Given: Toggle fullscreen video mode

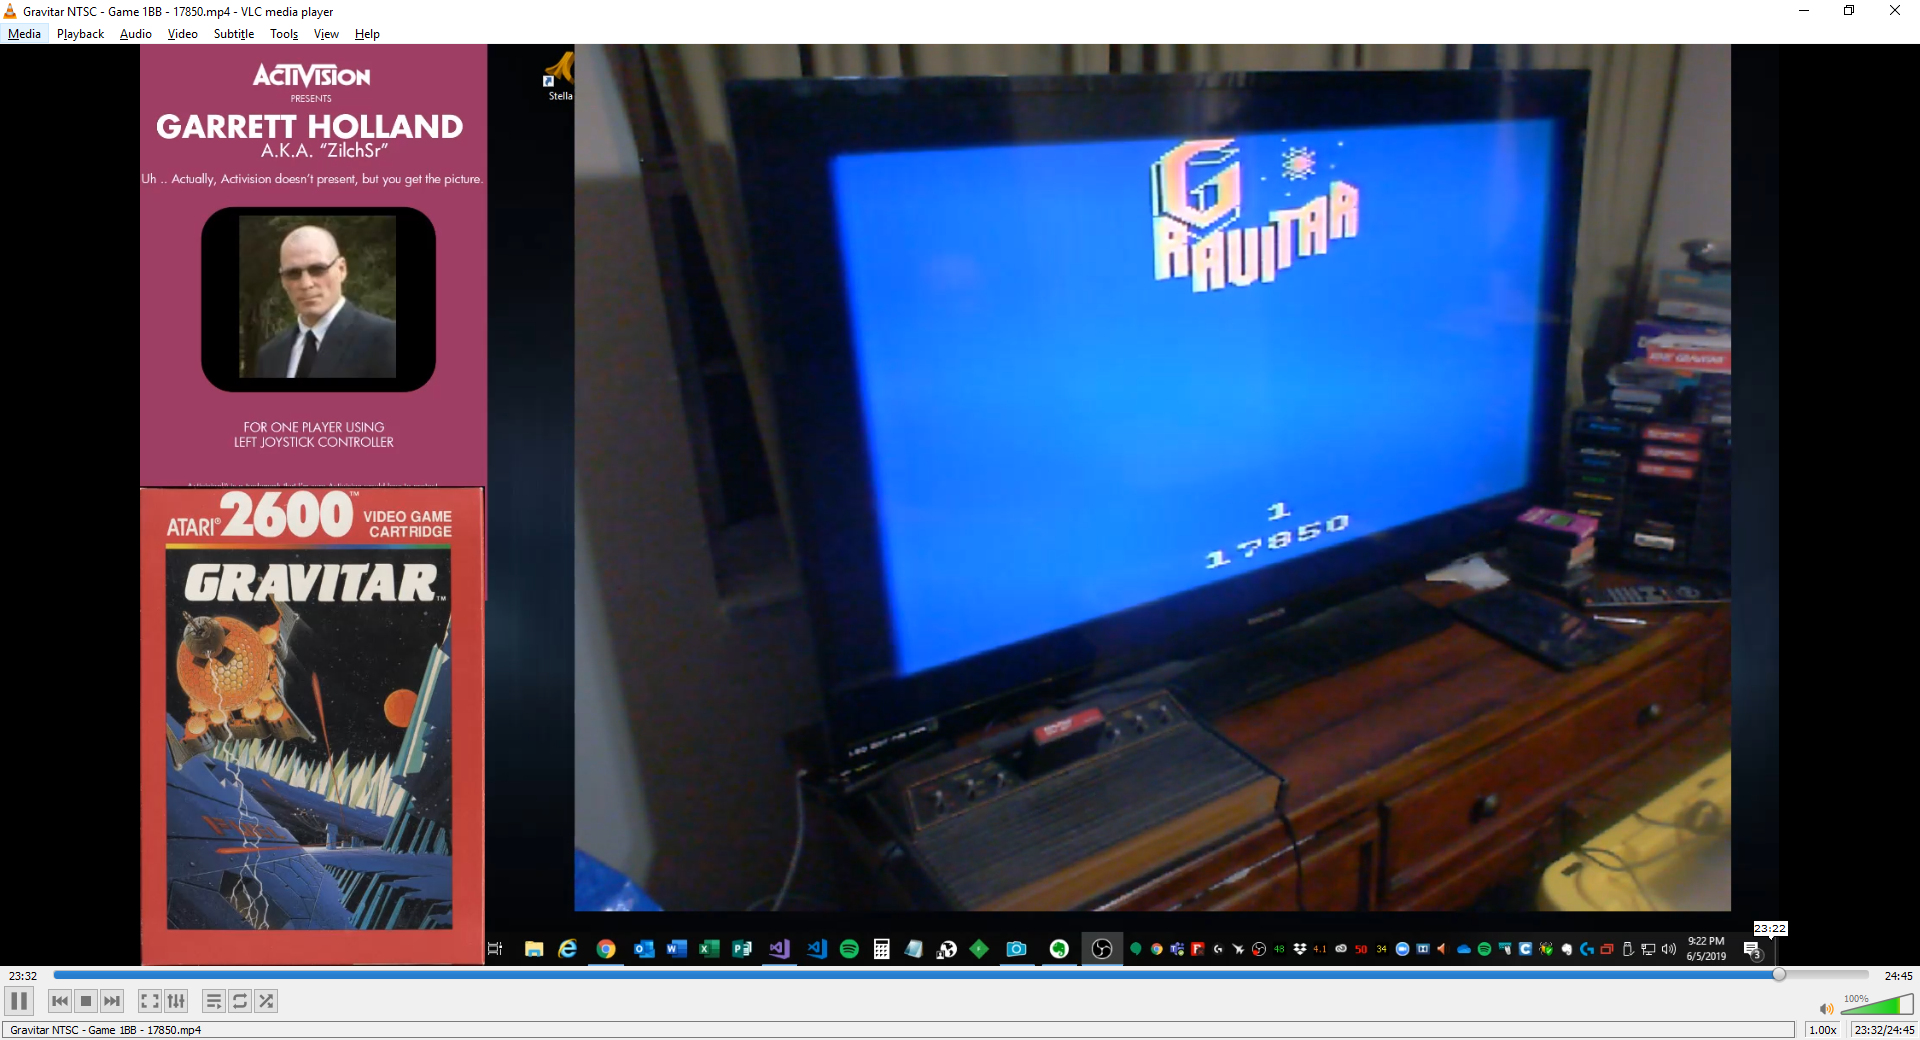Looking at the screenshot, I should [x=150, y=1001].
